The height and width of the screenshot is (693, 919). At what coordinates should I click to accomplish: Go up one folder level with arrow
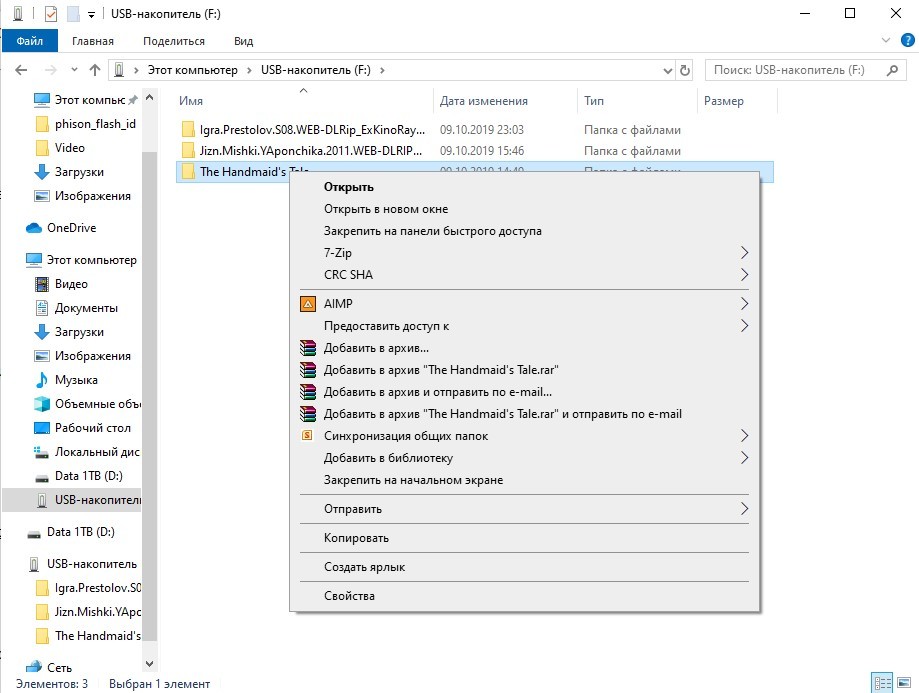[95, 71]
